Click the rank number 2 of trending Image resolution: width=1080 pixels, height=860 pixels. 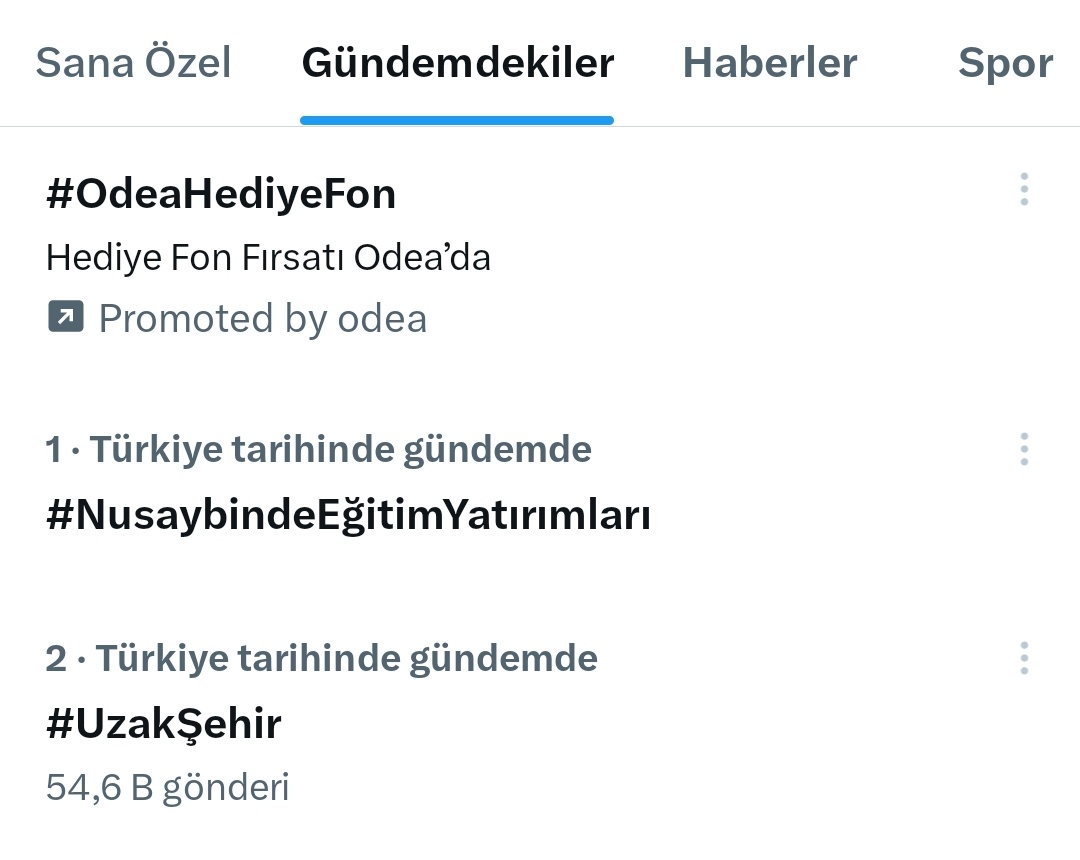click(56, 659)
